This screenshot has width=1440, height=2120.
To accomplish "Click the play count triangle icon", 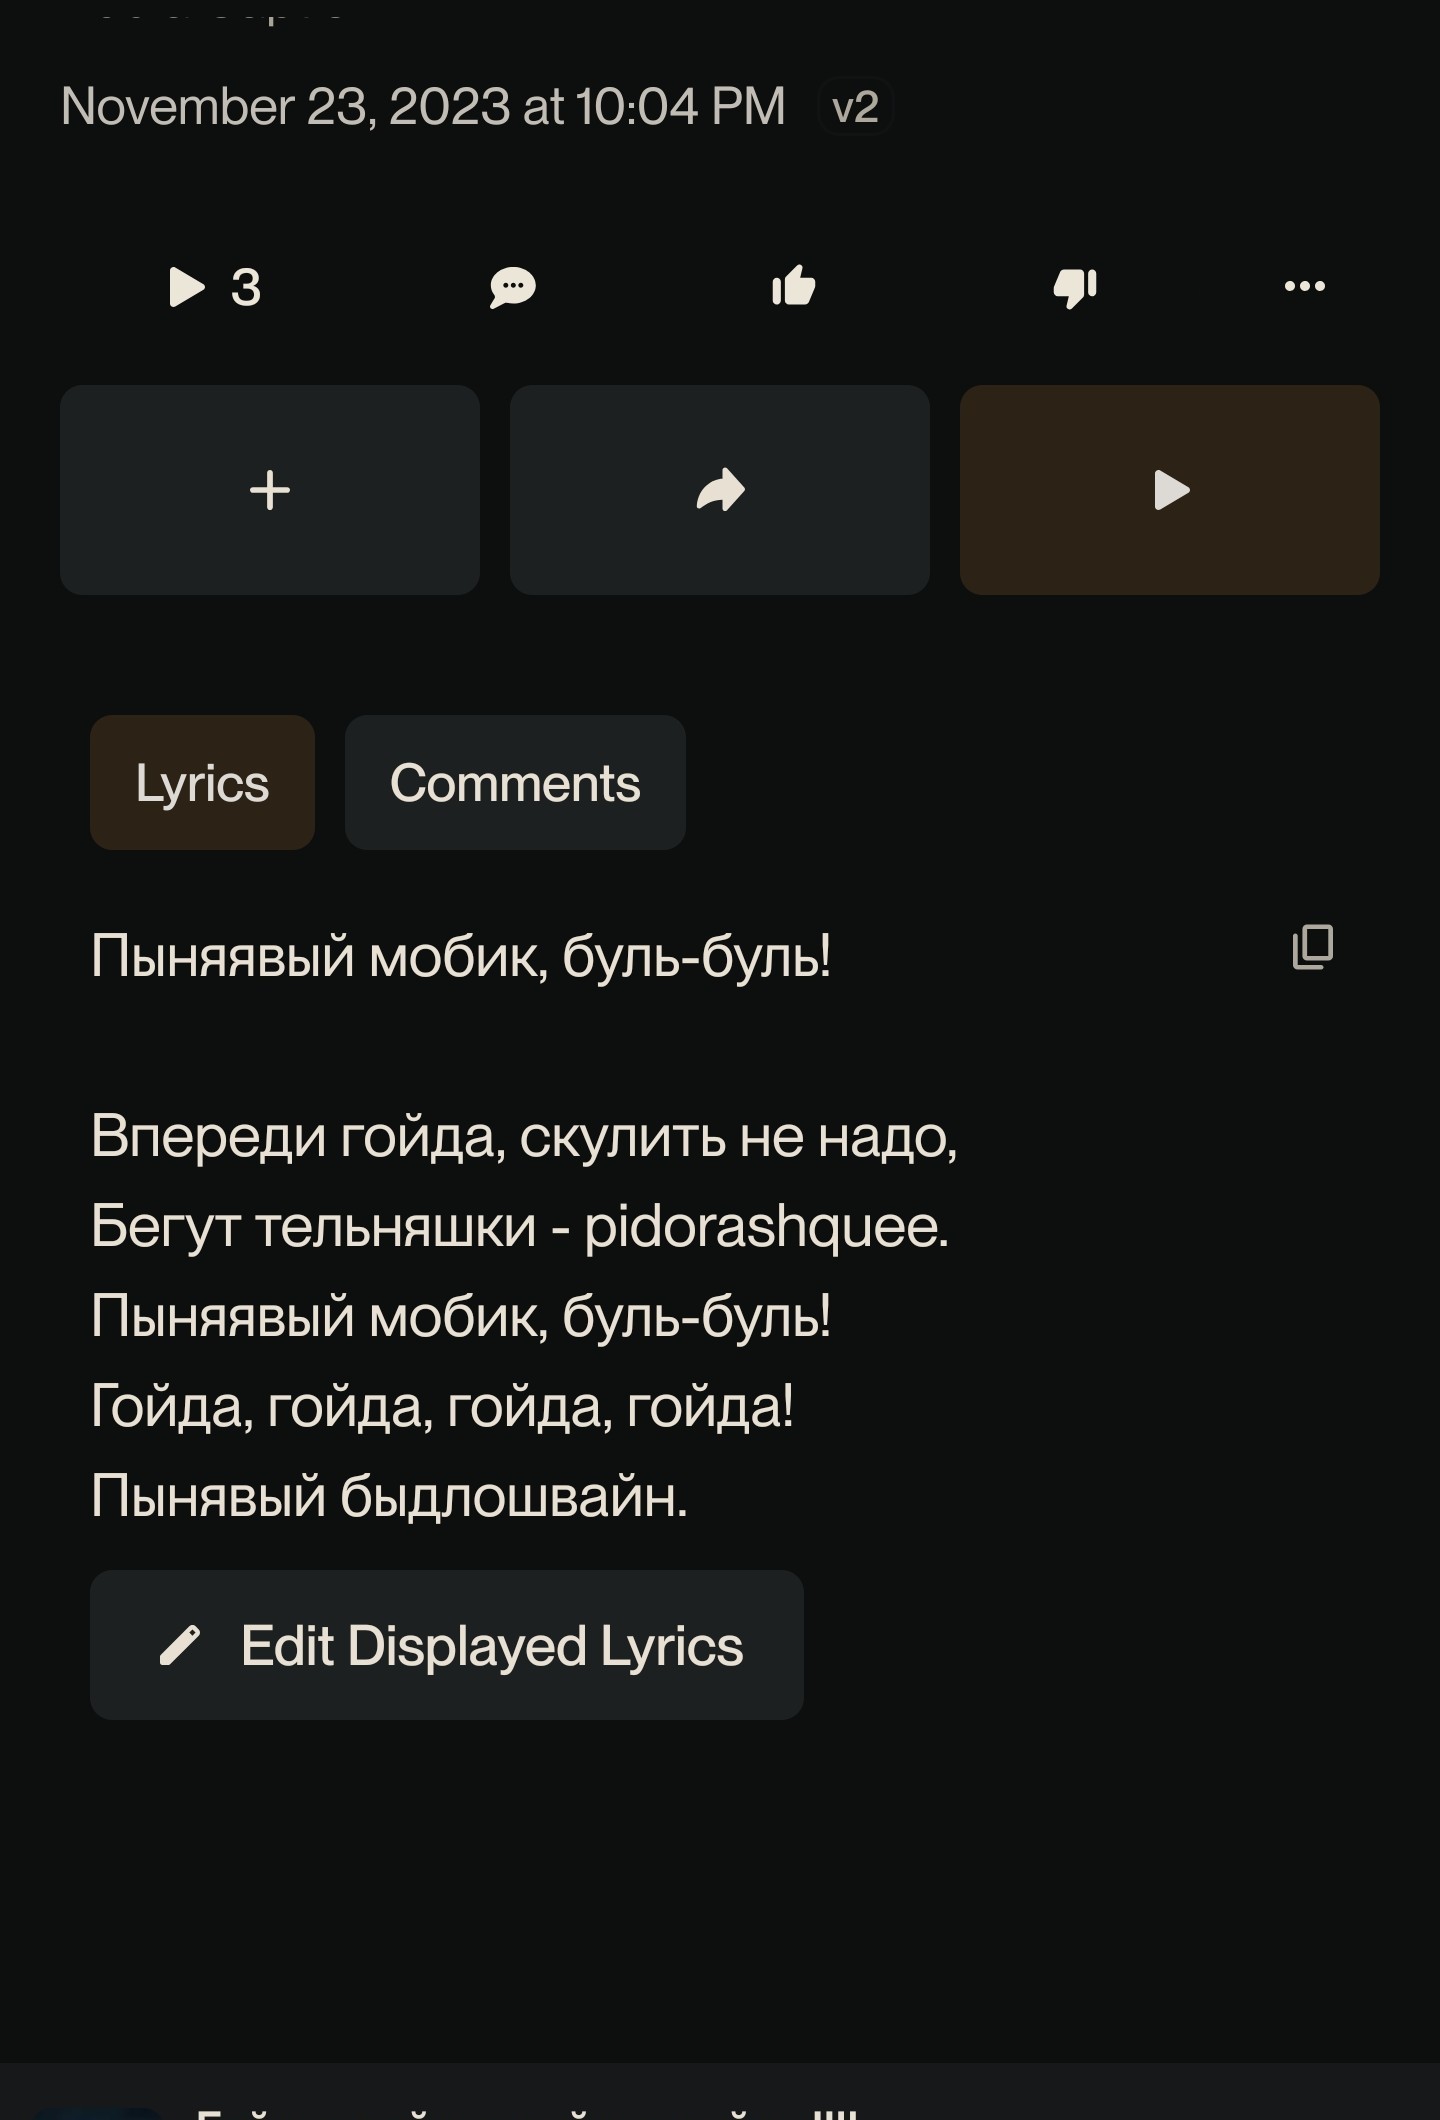I will [187, 288].
